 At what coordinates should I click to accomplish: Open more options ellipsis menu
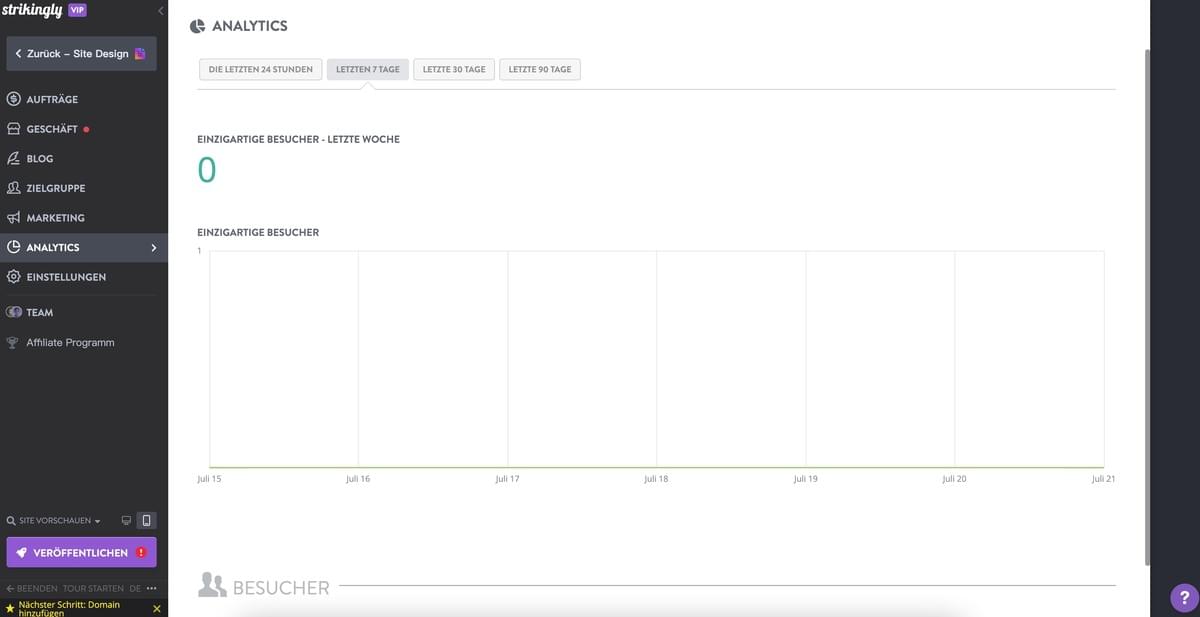pyautogui.click(x=152, y=589)
